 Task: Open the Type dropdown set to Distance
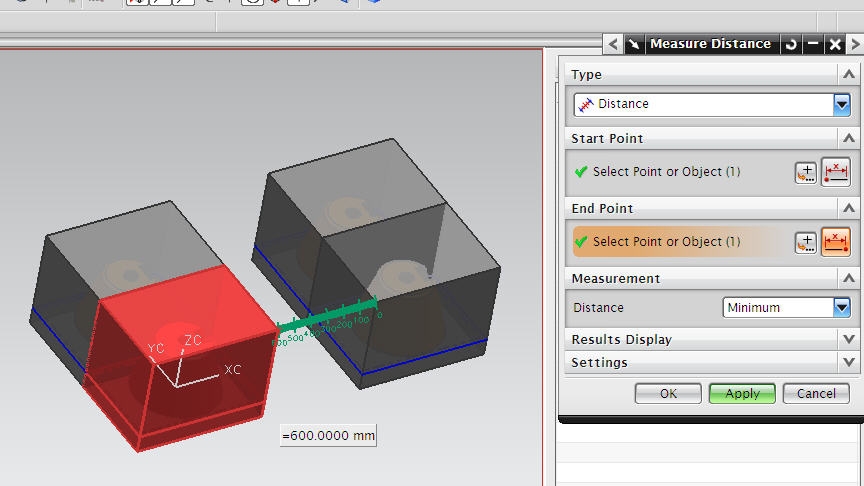click(x=712, y=104)
